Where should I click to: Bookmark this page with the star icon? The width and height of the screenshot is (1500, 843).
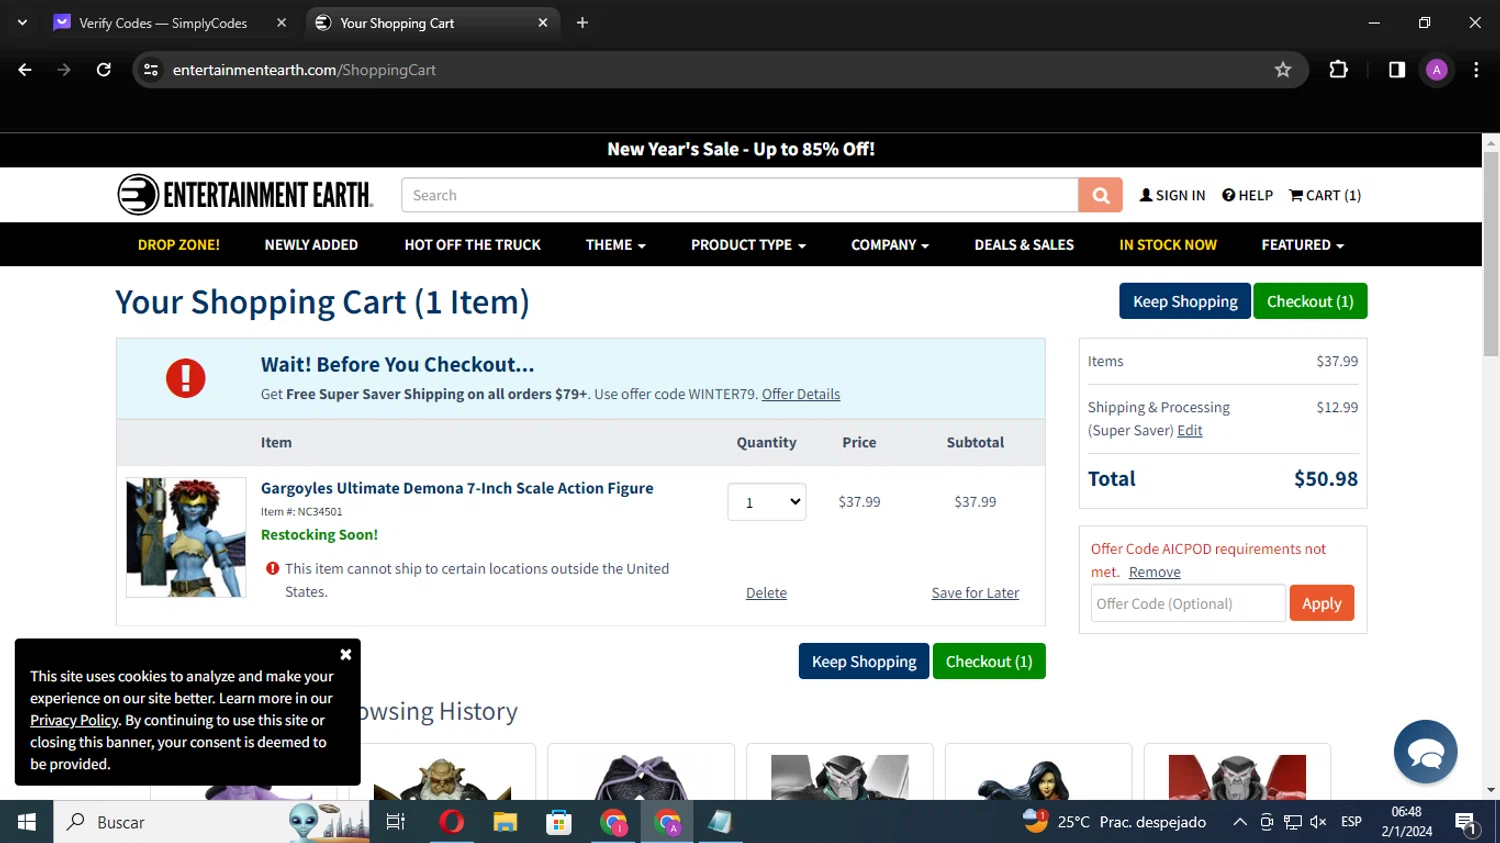coord(1283,70)
